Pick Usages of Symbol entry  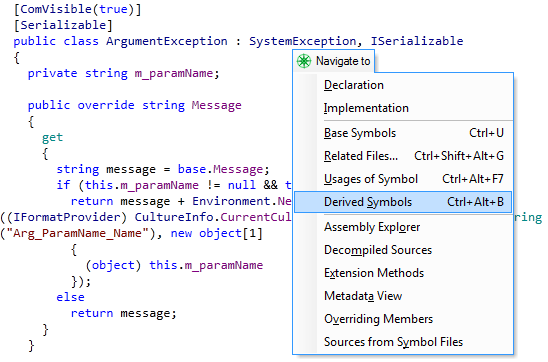[403, 179]
